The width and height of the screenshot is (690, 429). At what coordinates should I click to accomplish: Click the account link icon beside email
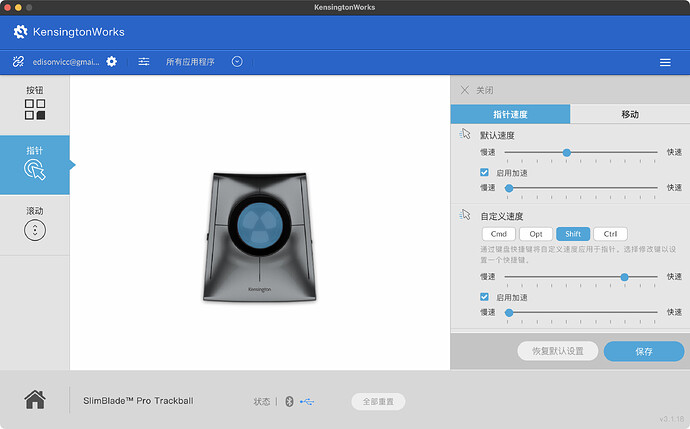click(x=18, y=62)
